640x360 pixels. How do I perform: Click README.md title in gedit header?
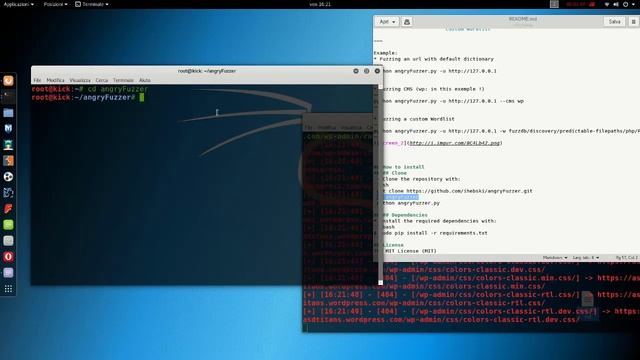click(x=523, y=19)
